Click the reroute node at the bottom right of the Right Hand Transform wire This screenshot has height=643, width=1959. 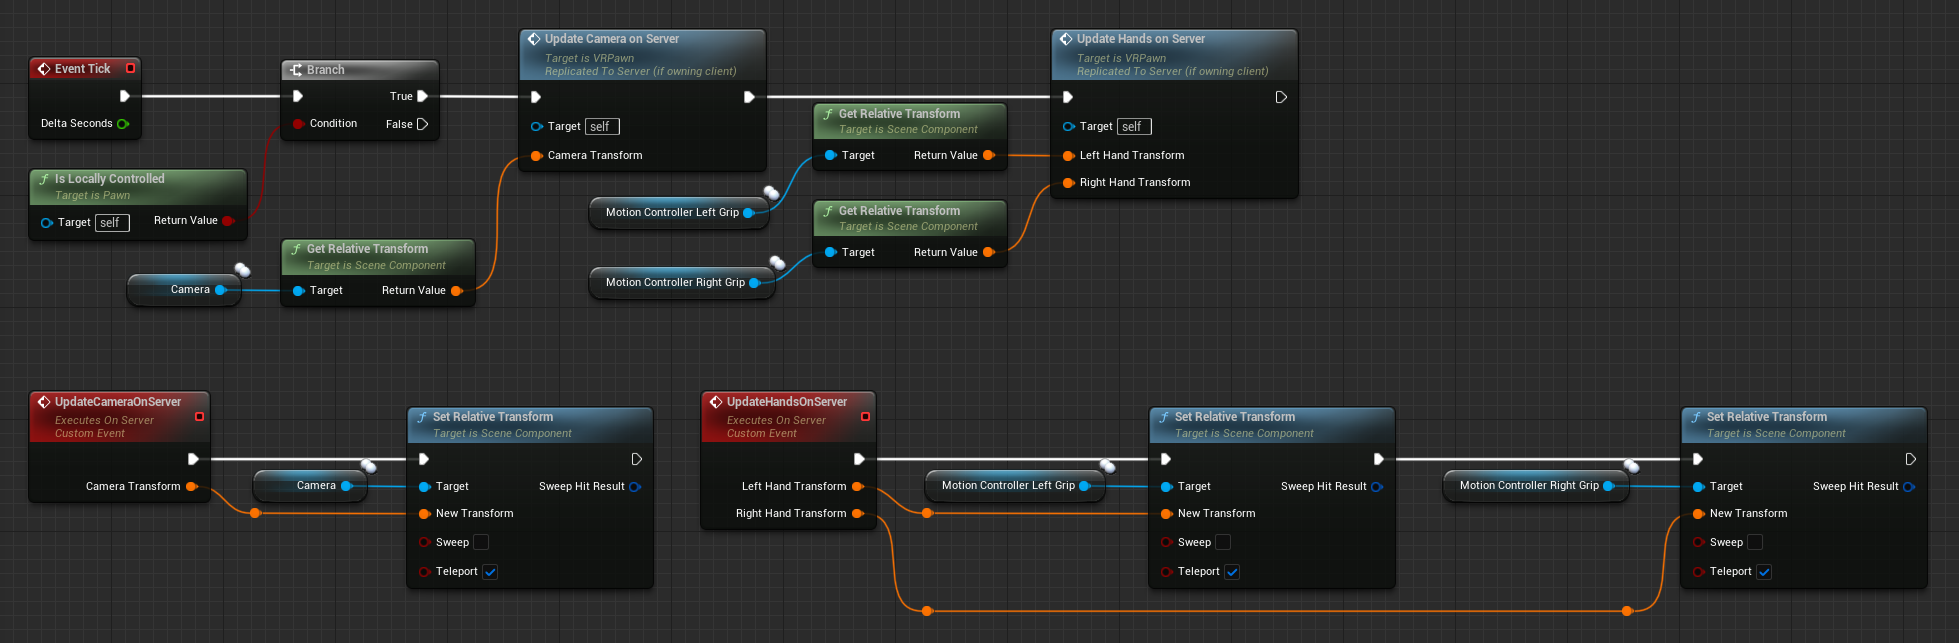coord(1627,610)
